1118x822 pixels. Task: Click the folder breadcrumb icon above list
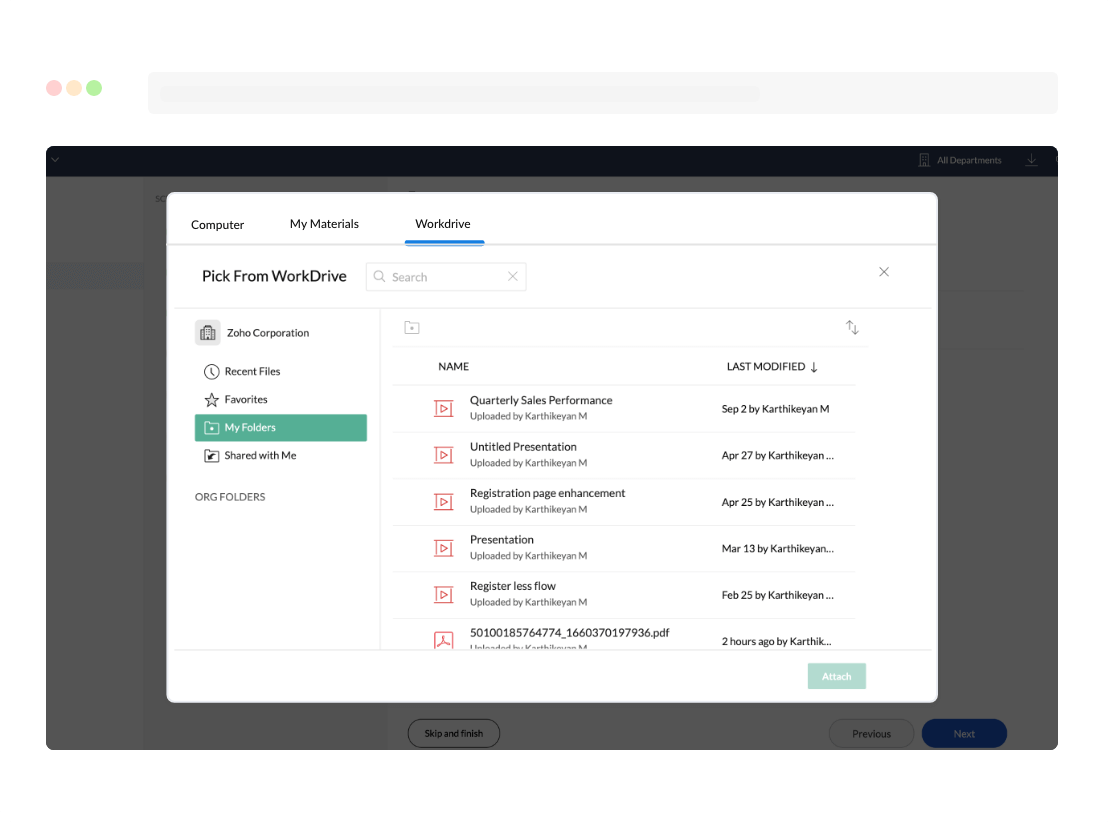pos(412,327)
